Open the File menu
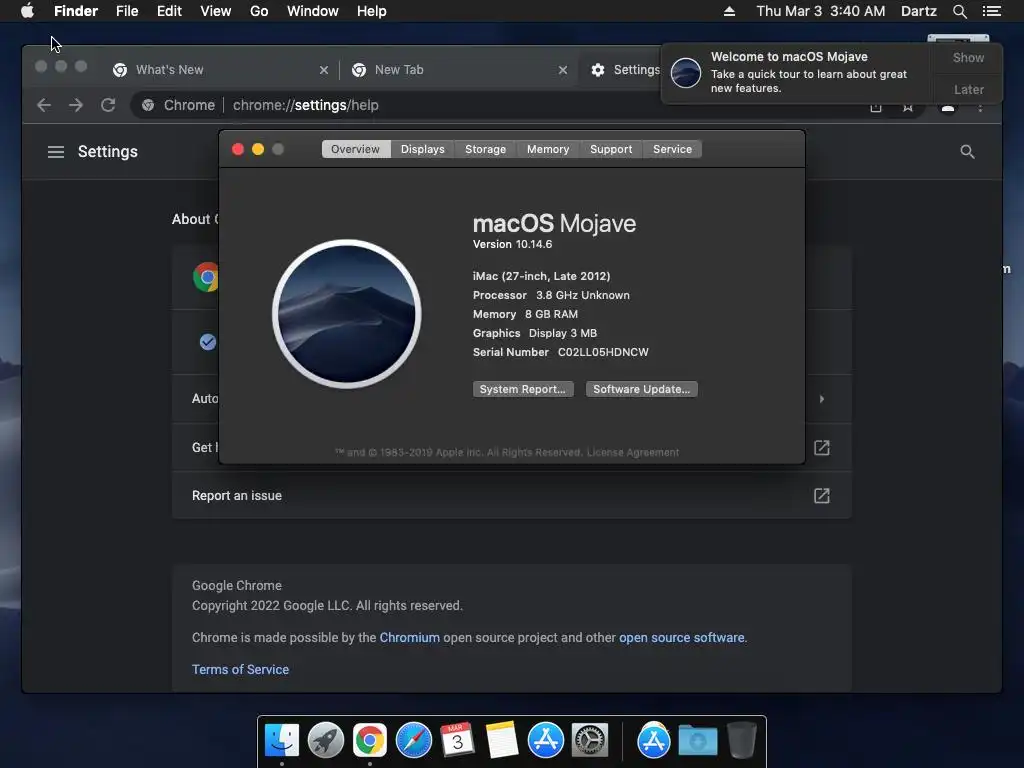Viewport: 1024px width, 768px height. pos(127,11)
